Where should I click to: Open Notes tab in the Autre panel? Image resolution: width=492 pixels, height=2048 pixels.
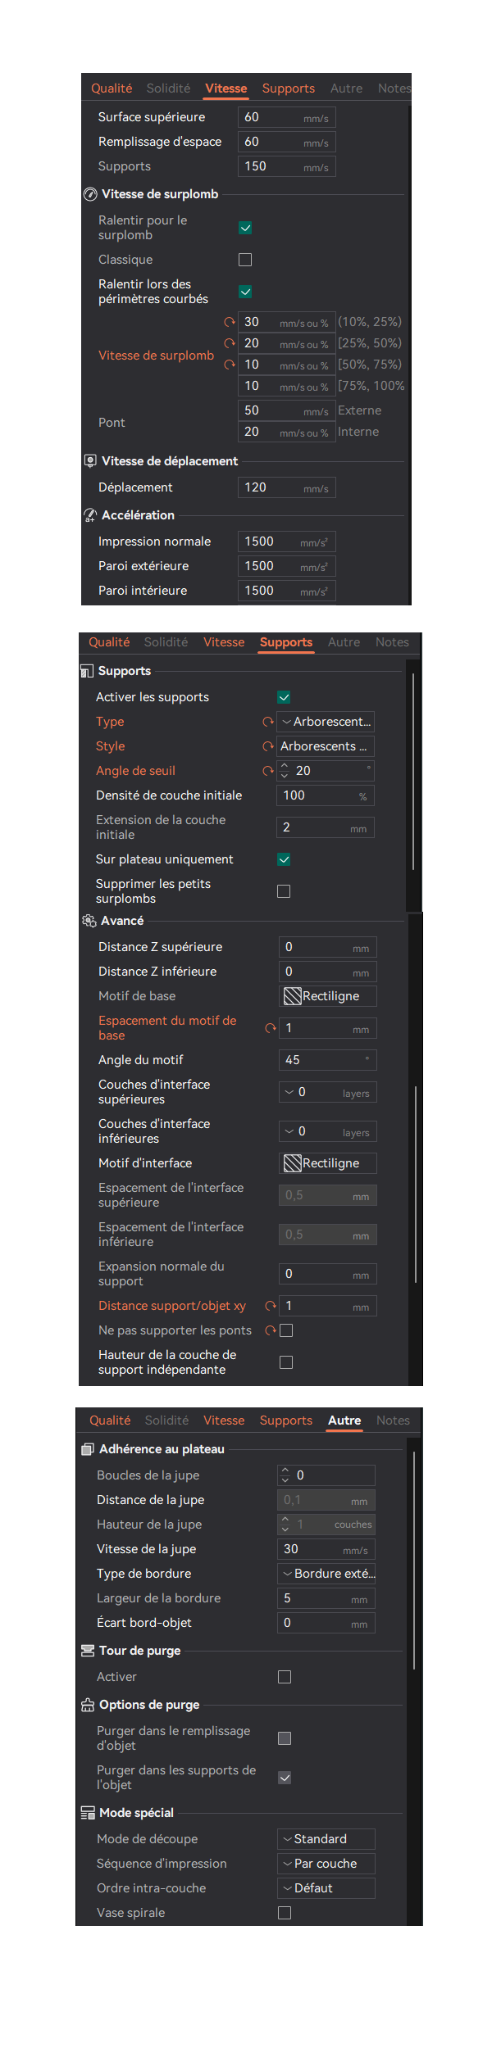coord(393,1420)
